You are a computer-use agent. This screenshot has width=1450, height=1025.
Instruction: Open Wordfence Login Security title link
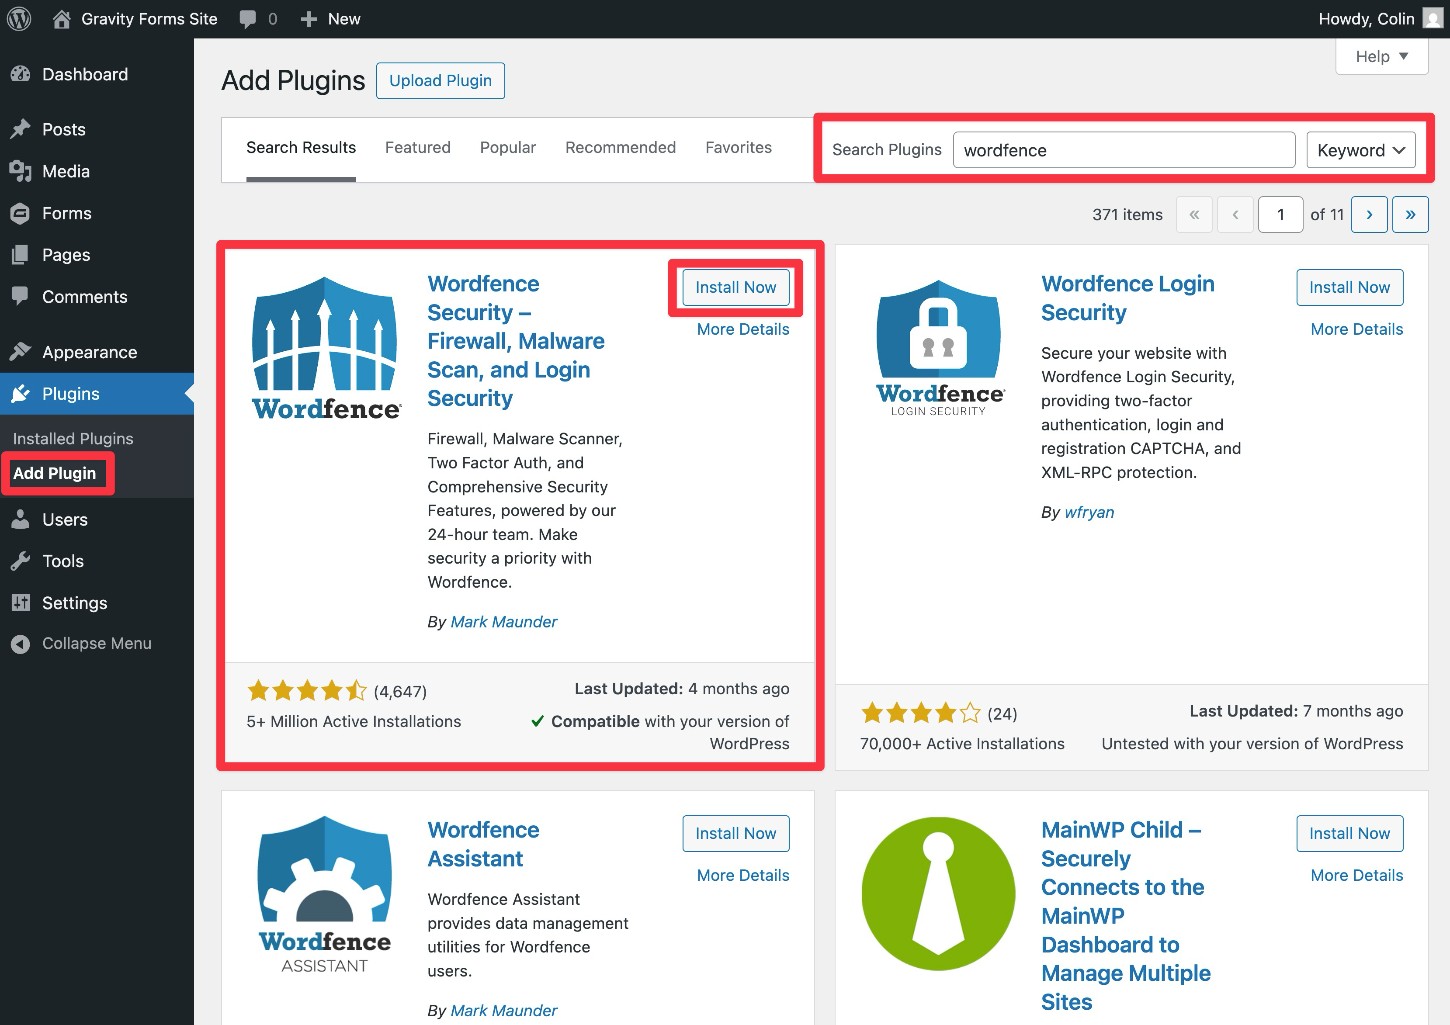click(x=1128, y=298)
